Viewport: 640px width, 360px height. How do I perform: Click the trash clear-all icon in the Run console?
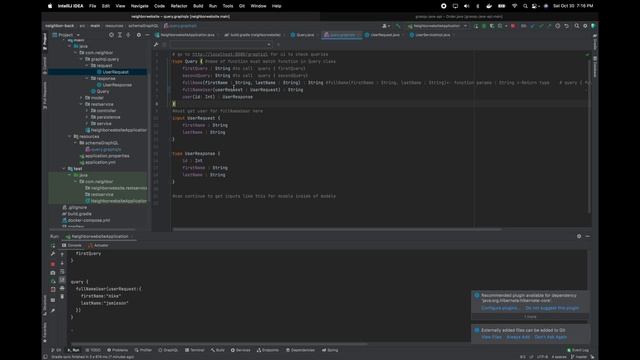[62, 297]
